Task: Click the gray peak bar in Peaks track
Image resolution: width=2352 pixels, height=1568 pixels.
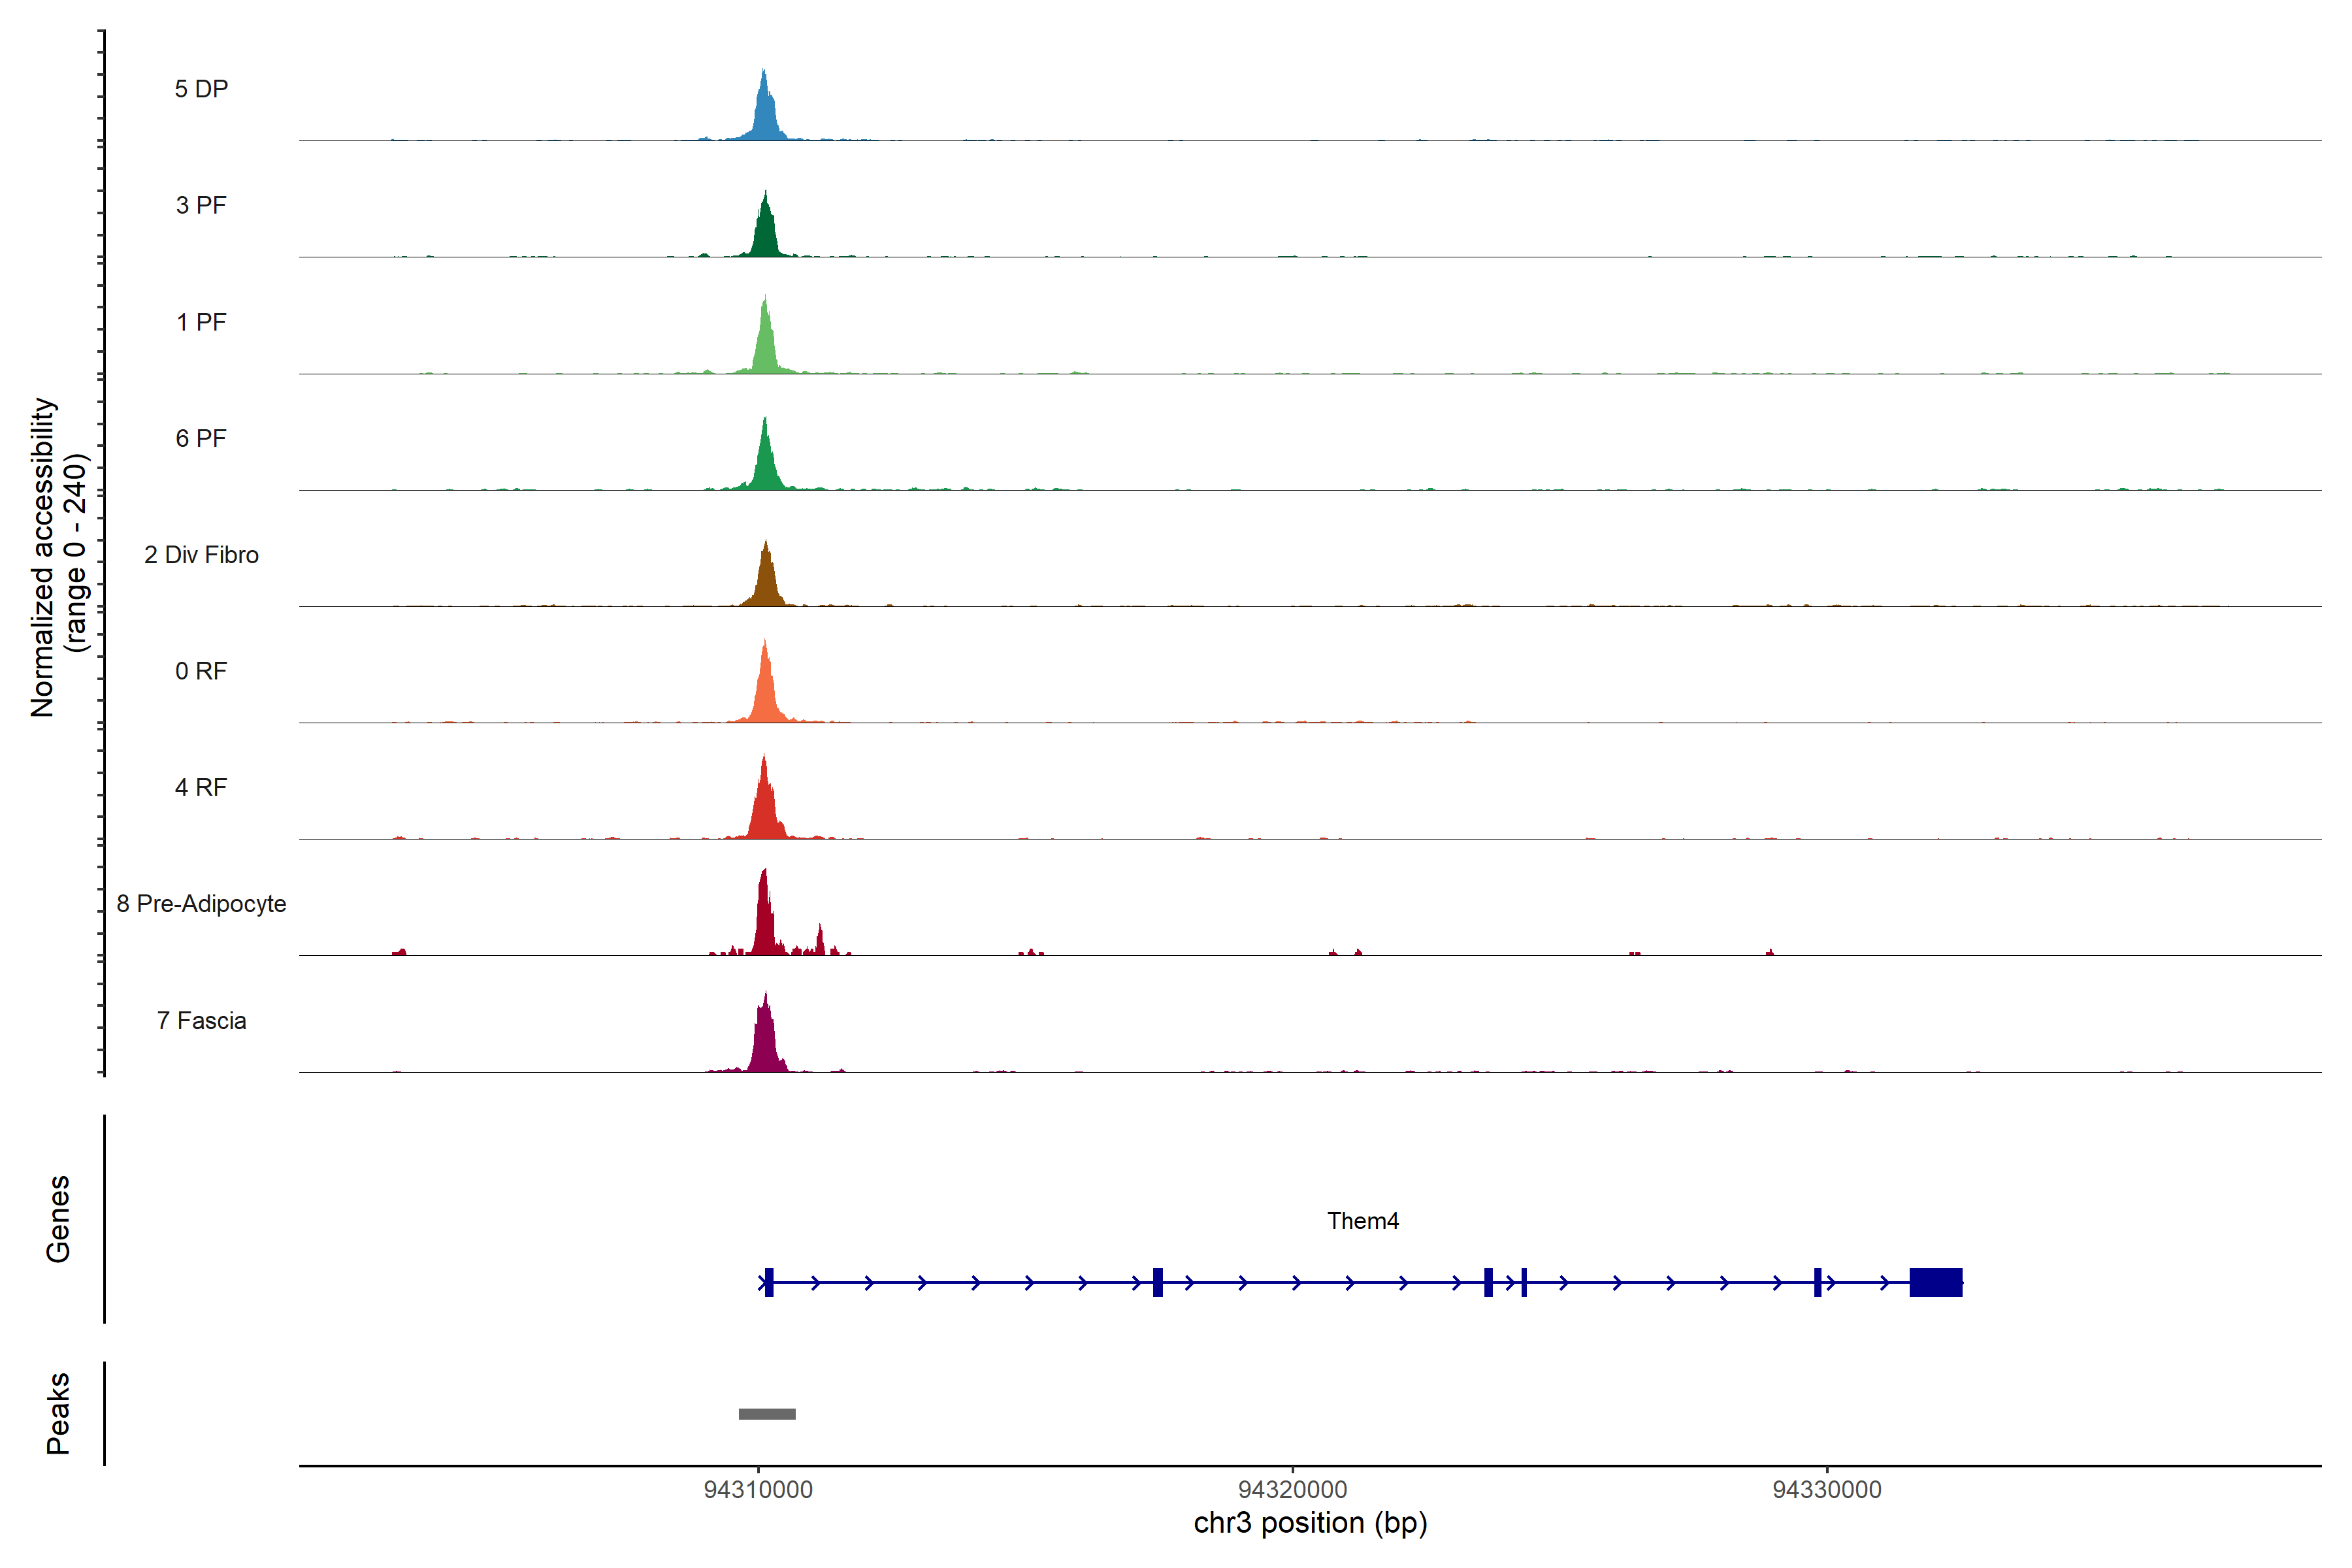Action: [x=767, y=1414]
